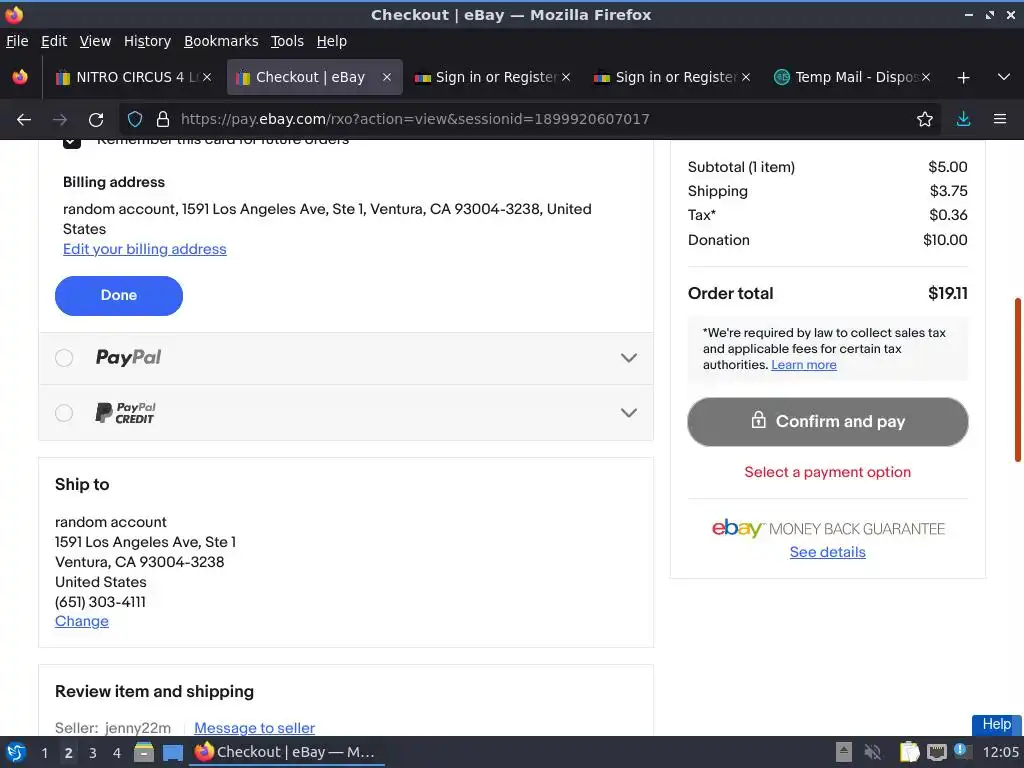Click the Select a payment option message
1024x768 pixels.
click(x=828, y=472)
